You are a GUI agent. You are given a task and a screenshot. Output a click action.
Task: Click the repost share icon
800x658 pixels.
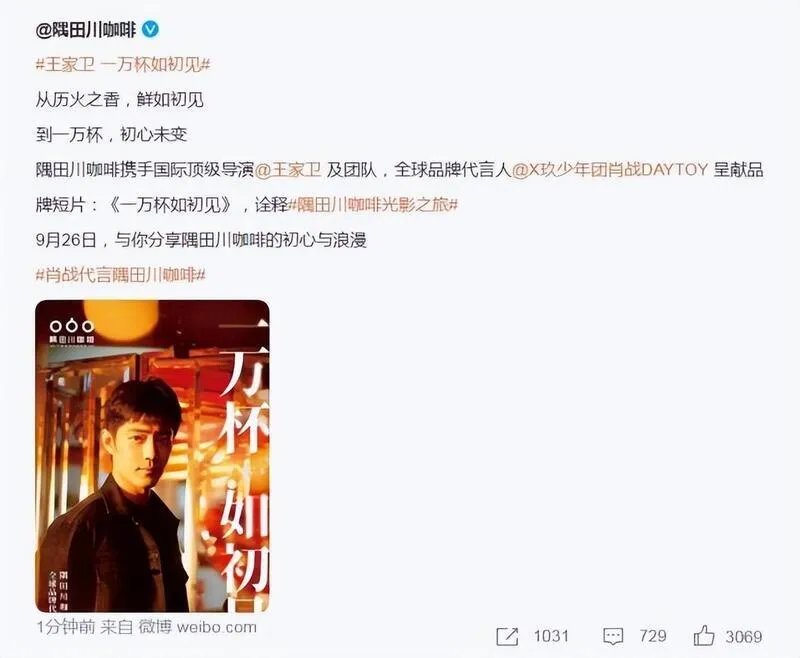(x=507, y=636)
